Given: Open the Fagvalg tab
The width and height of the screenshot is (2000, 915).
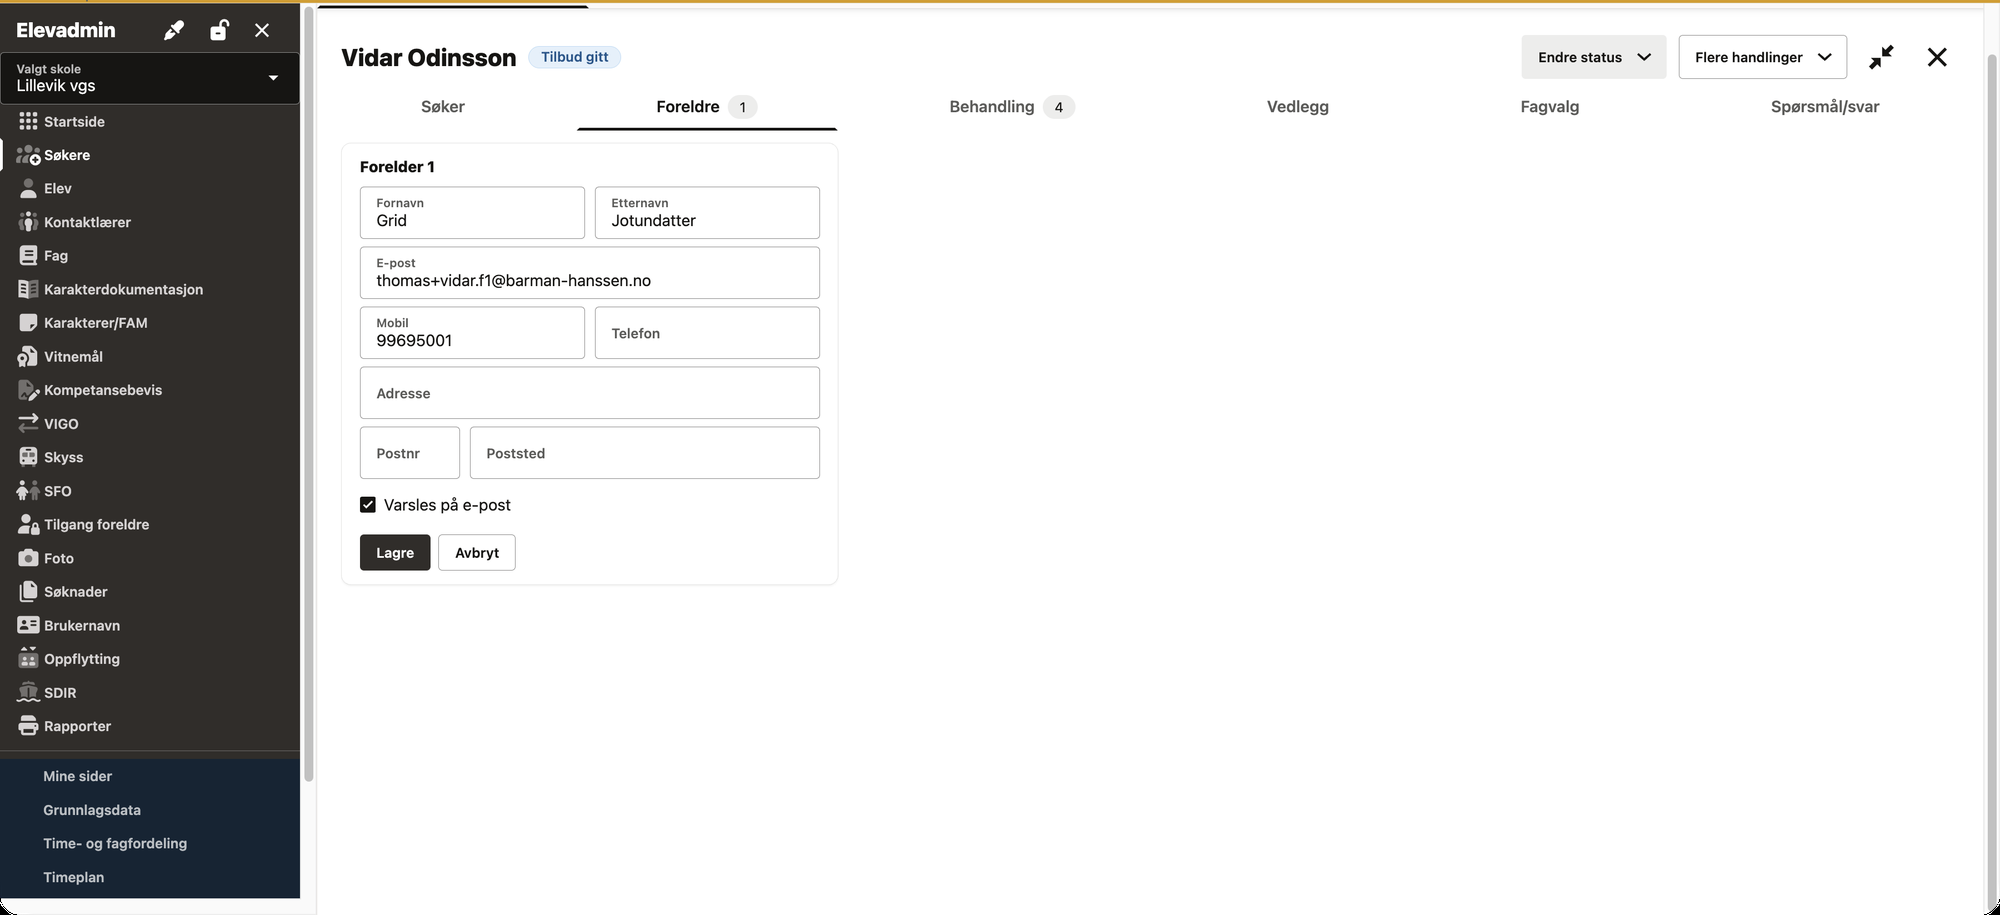Looking at the screenshot, I should click(x=1550, y=107).
